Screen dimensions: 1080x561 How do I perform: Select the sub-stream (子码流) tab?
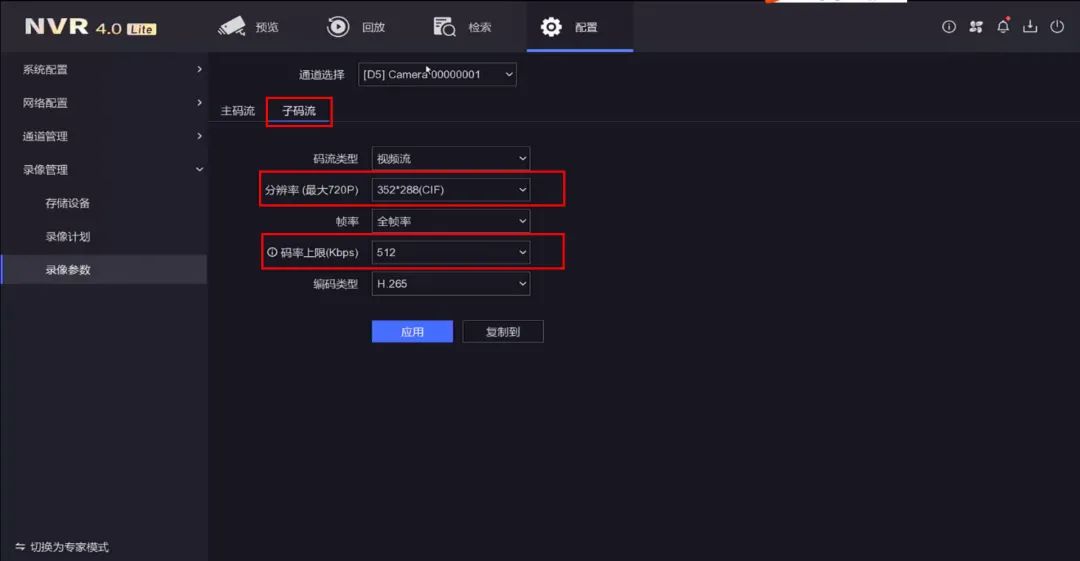click(299, 111)
